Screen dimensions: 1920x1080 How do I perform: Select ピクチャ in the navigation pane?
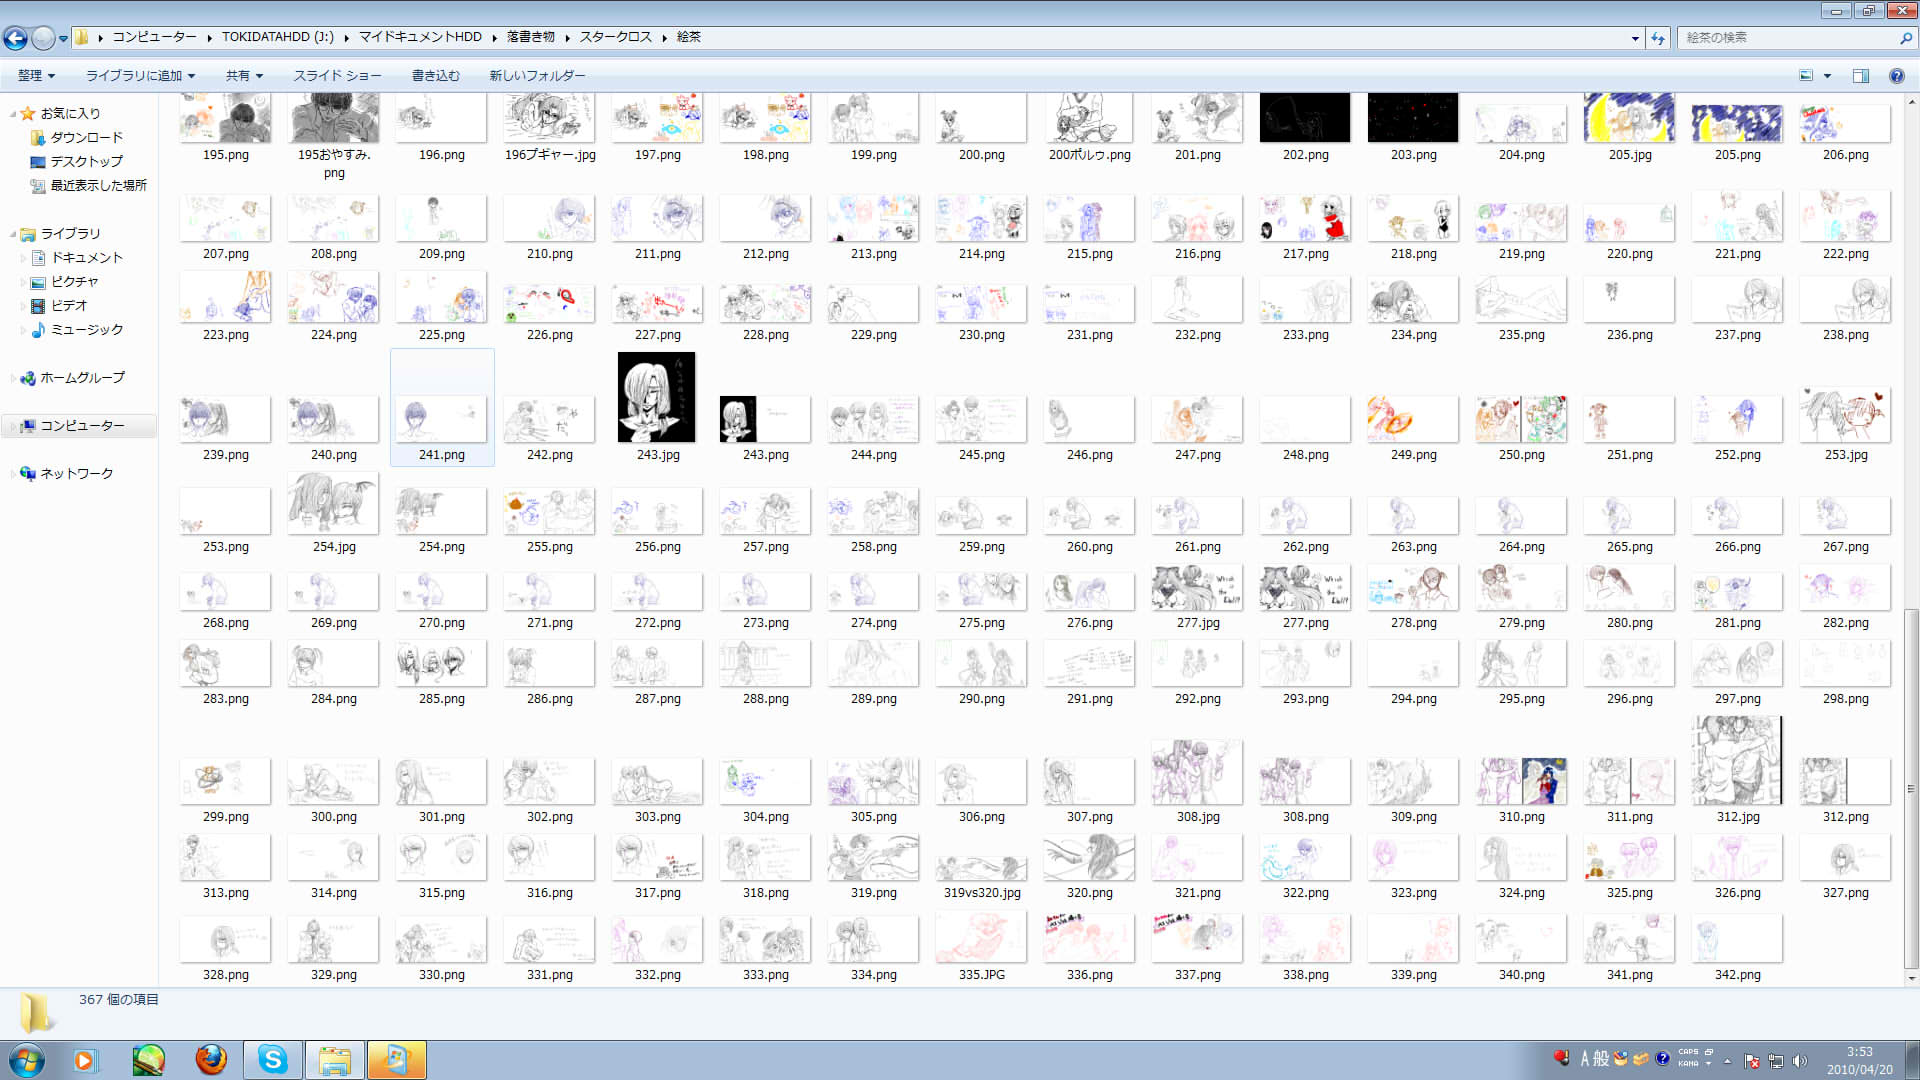pos(74,282)
